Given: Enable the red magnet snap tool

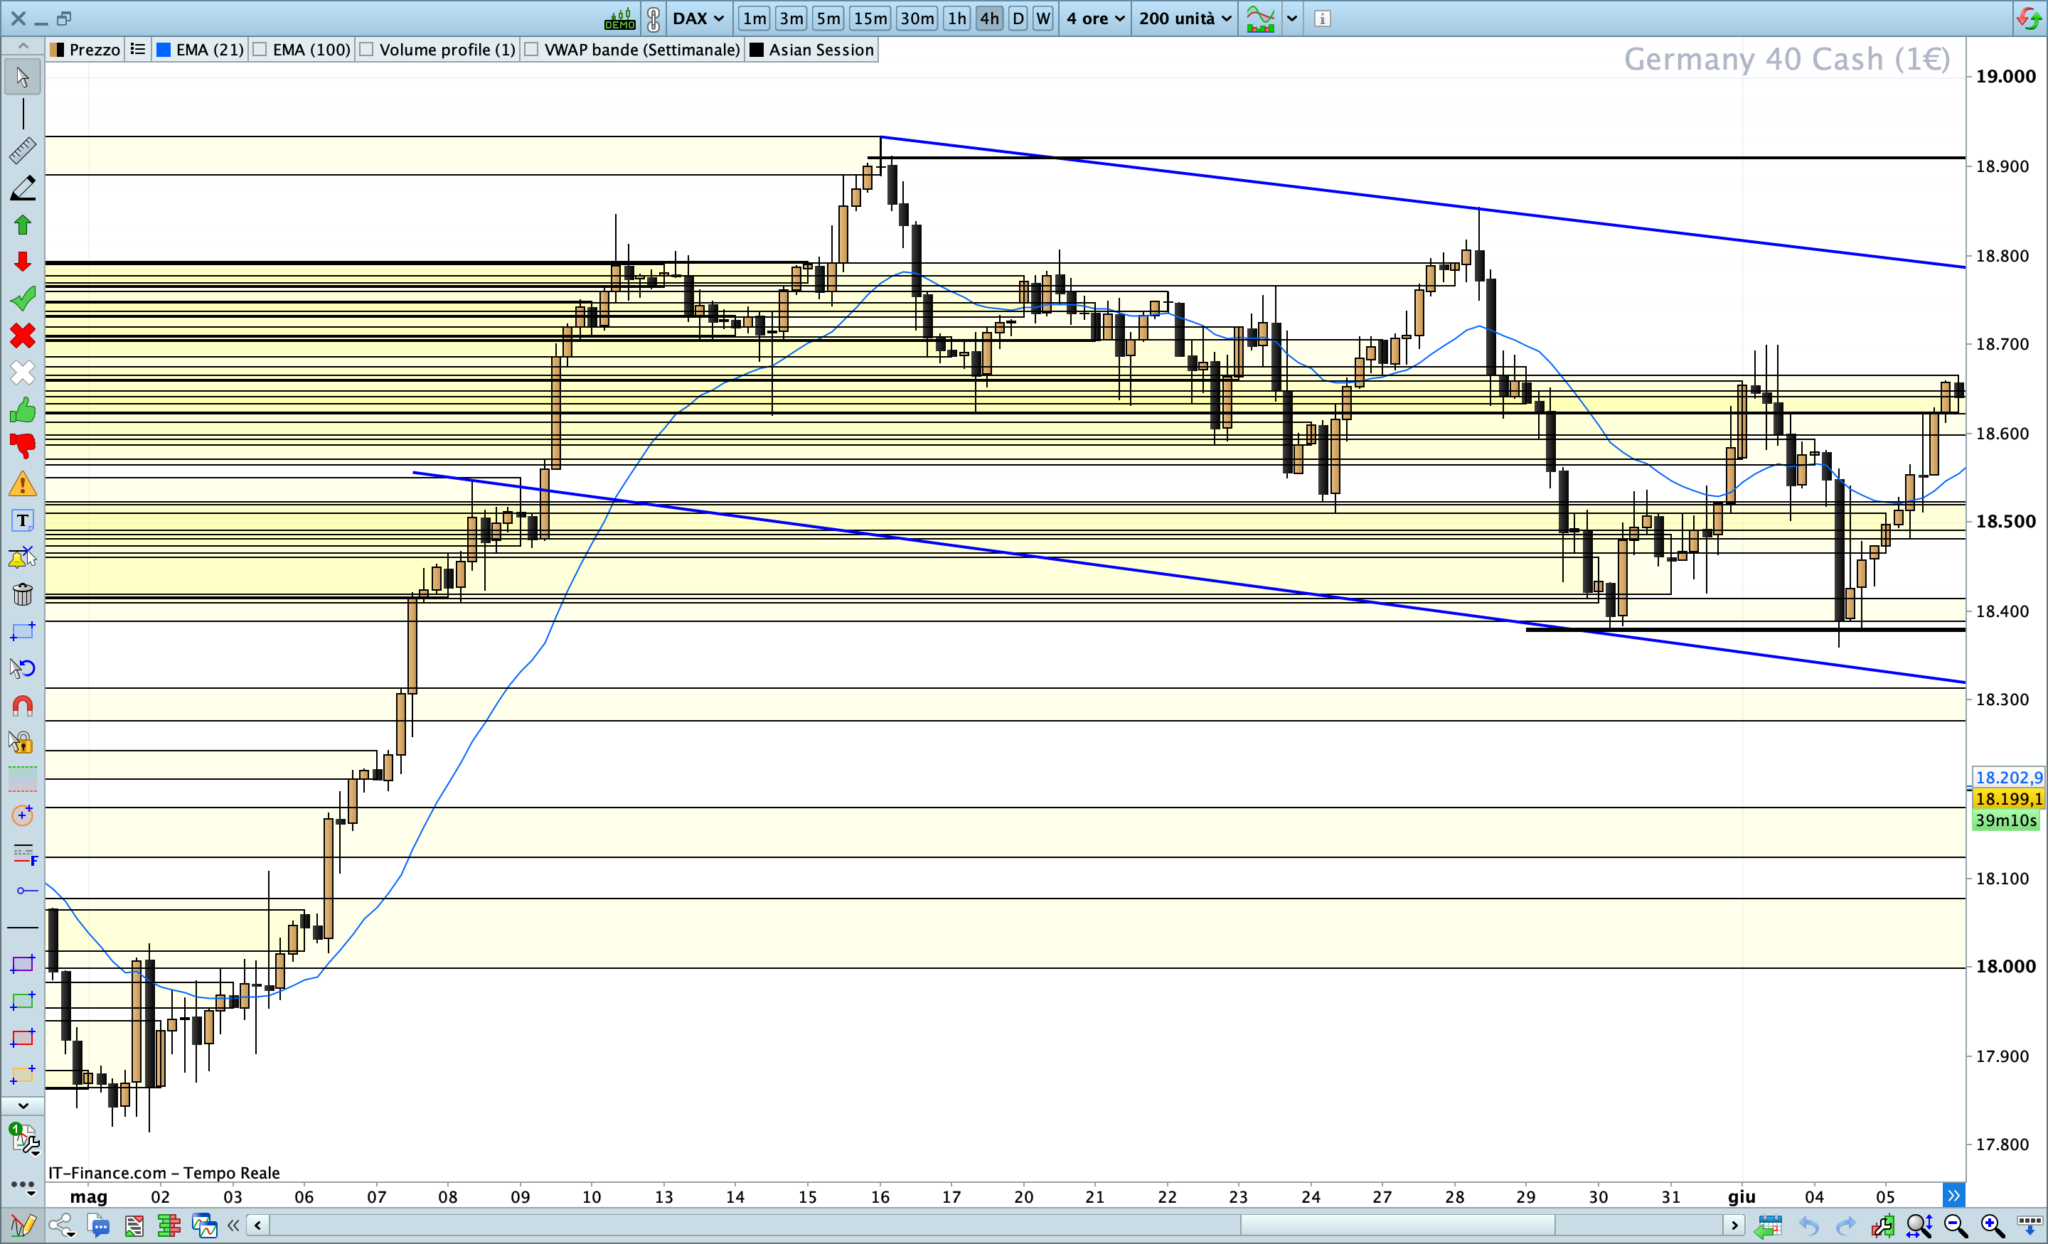Looking at the screenshot, I should point(22,705).
